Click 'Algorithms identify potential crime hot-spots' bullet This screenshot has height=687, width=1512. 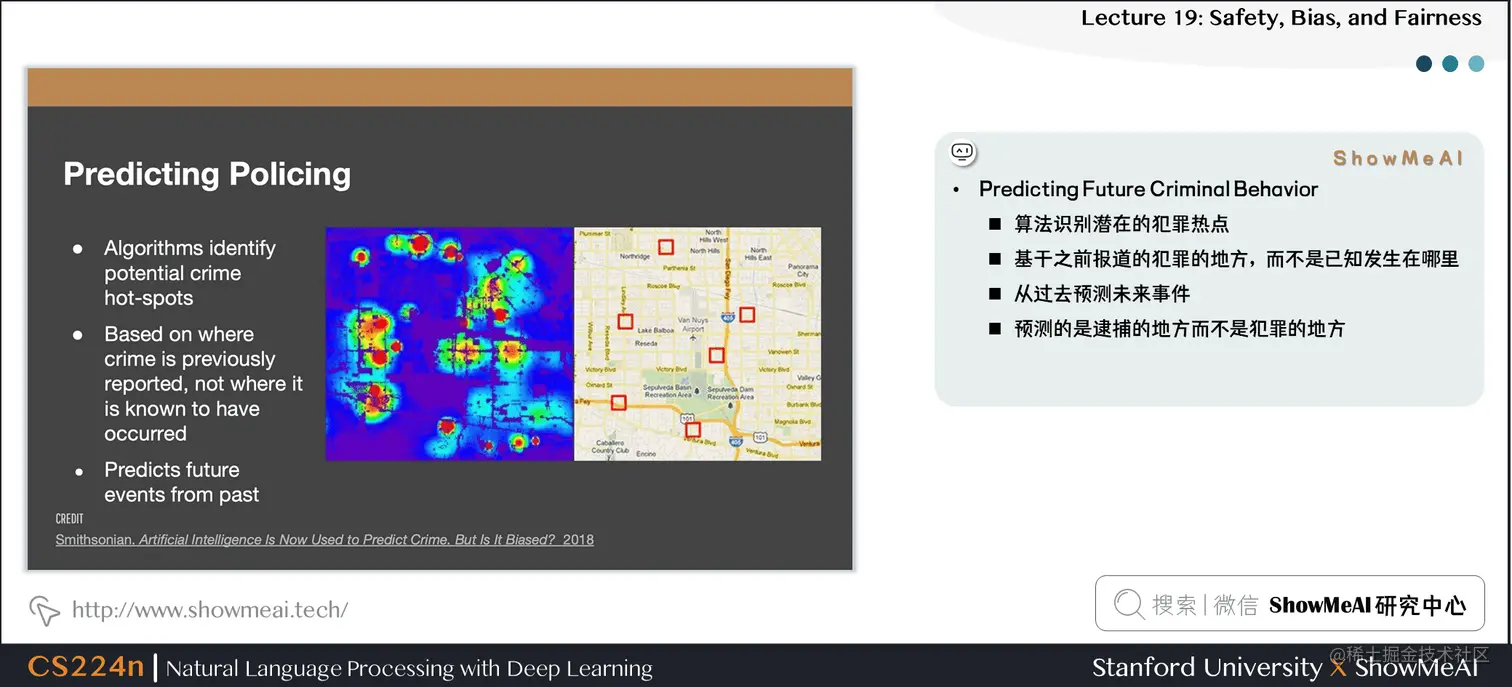(190, 273)
